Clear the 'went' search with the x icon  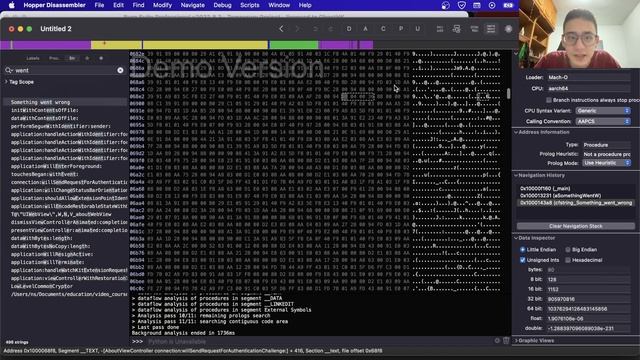120,70
